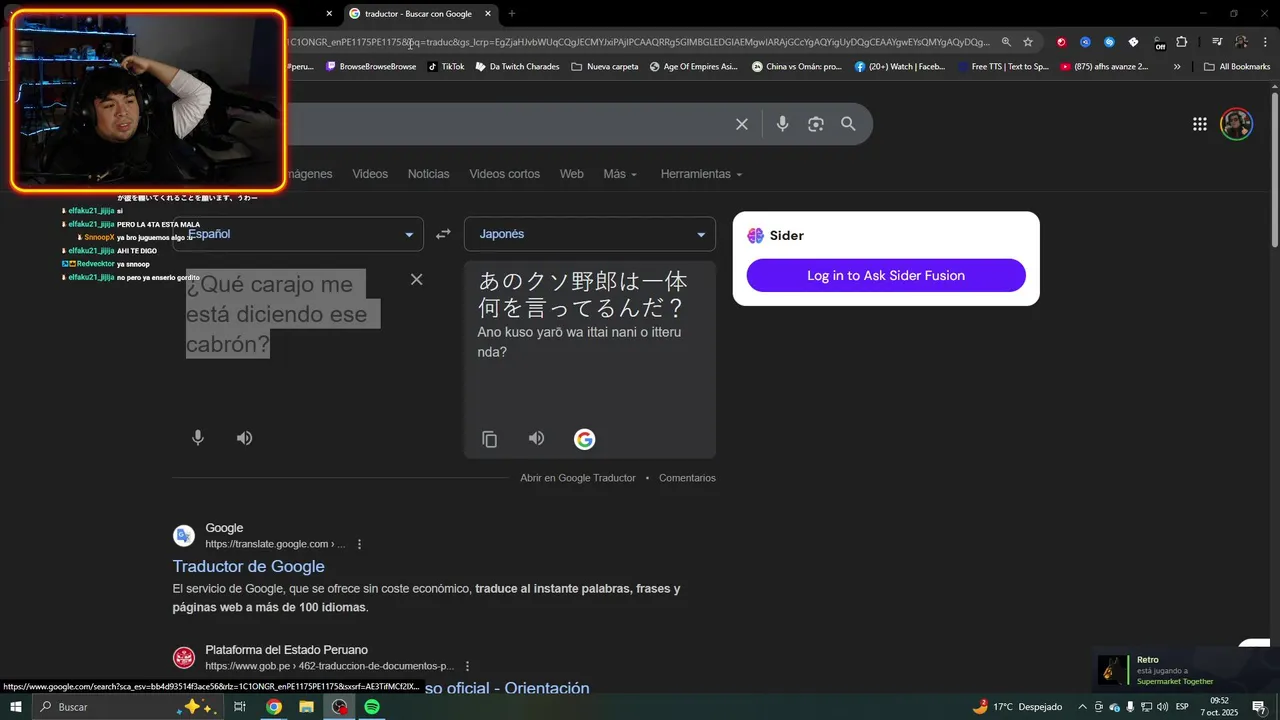The image size is (1280, 720).
Task: Click the extension icon labeled Off
Action: coord(1159,43)
